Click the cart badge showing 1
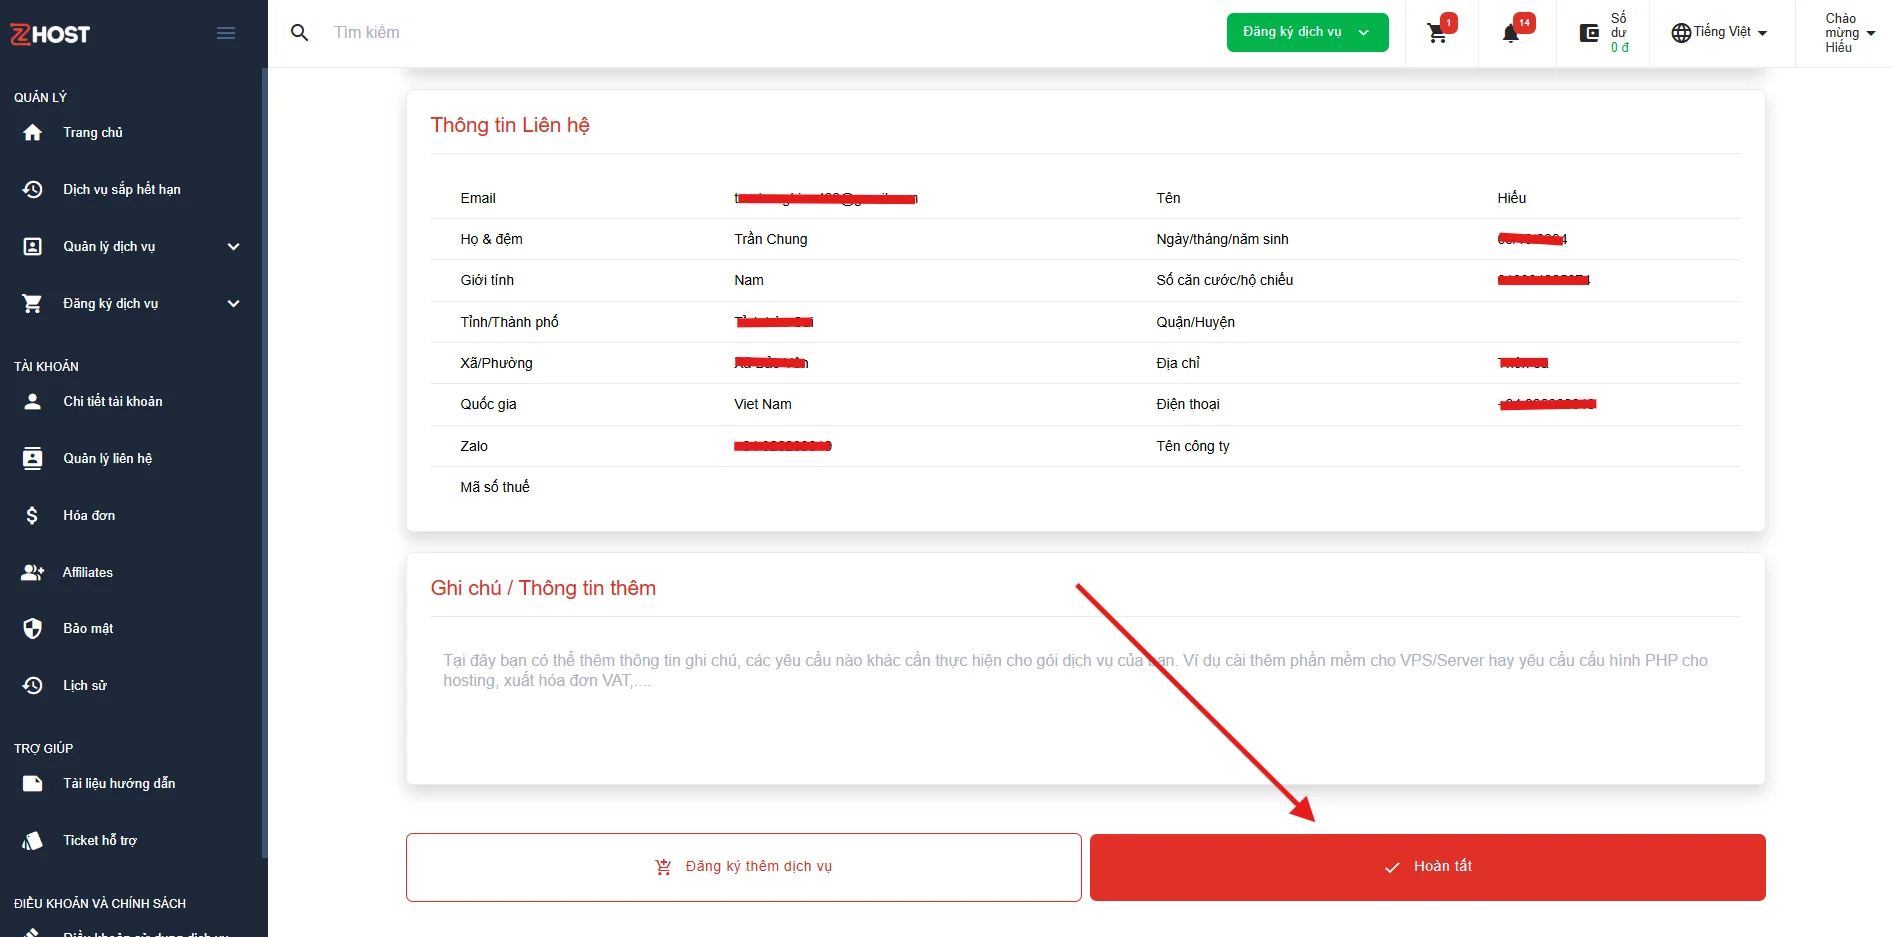This screenshot has width=1892, height=937. [1449, 22]
